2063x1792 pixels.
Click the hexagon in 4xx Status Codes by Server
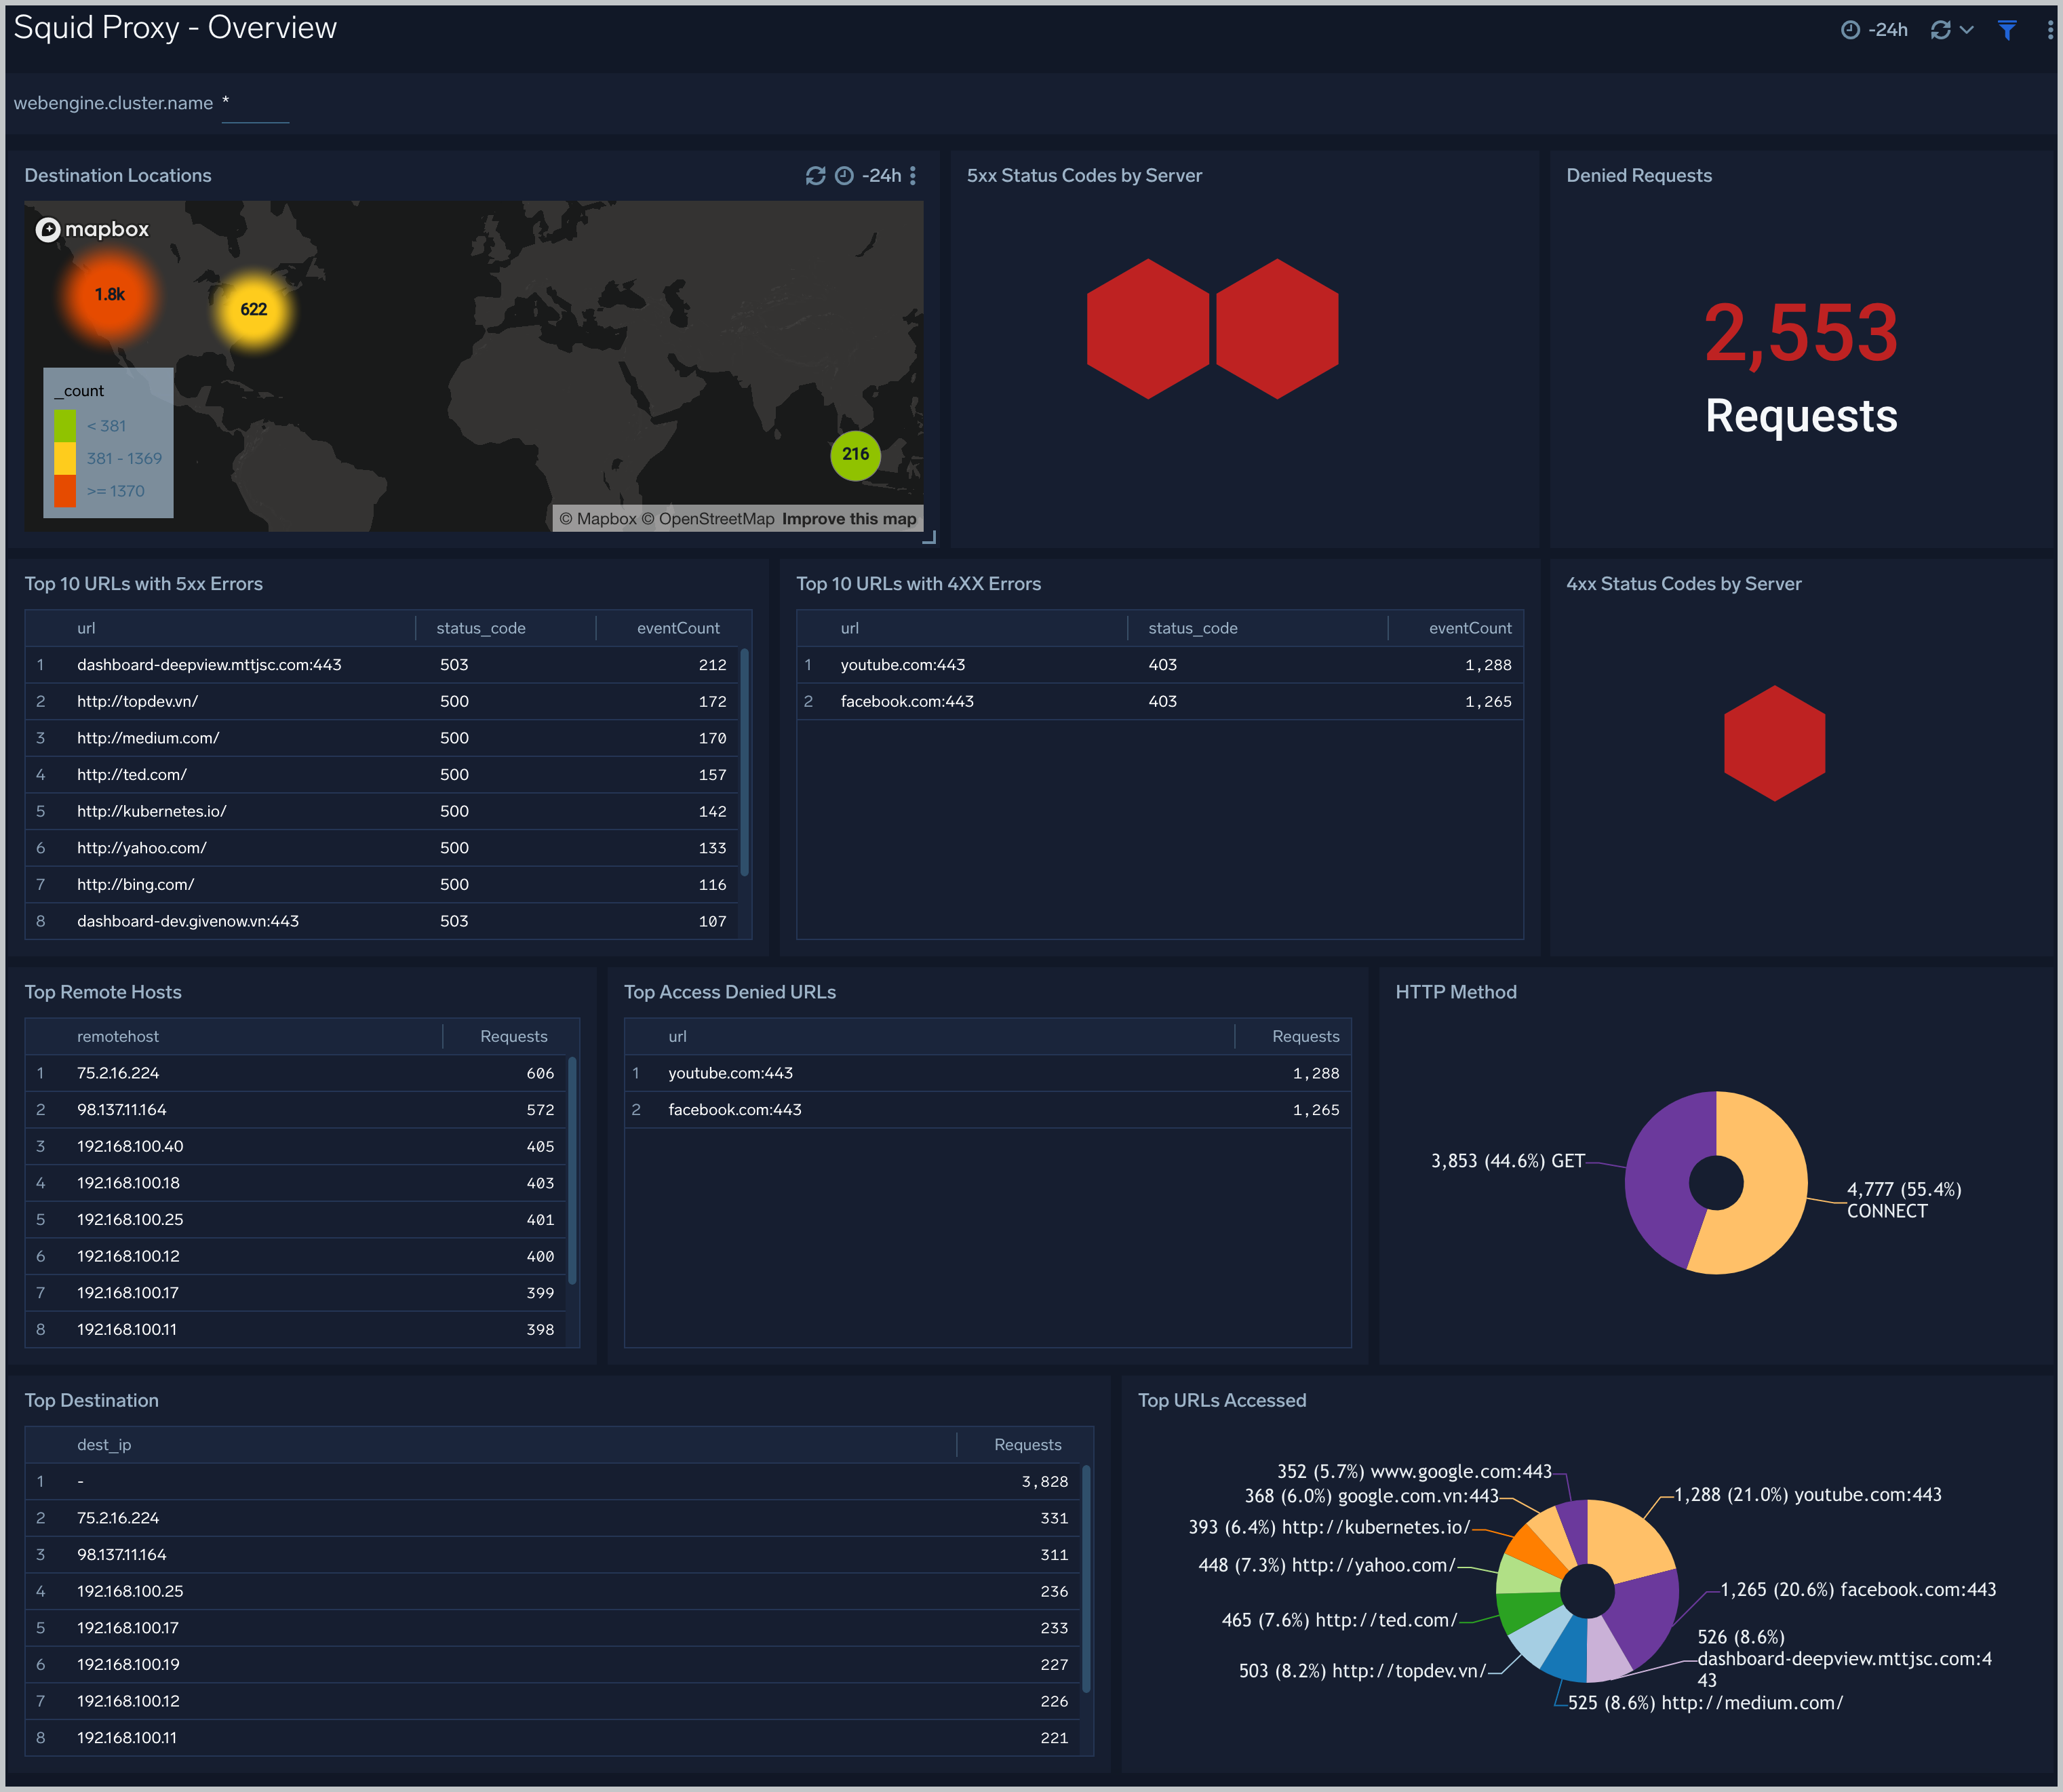[1775, 743]
